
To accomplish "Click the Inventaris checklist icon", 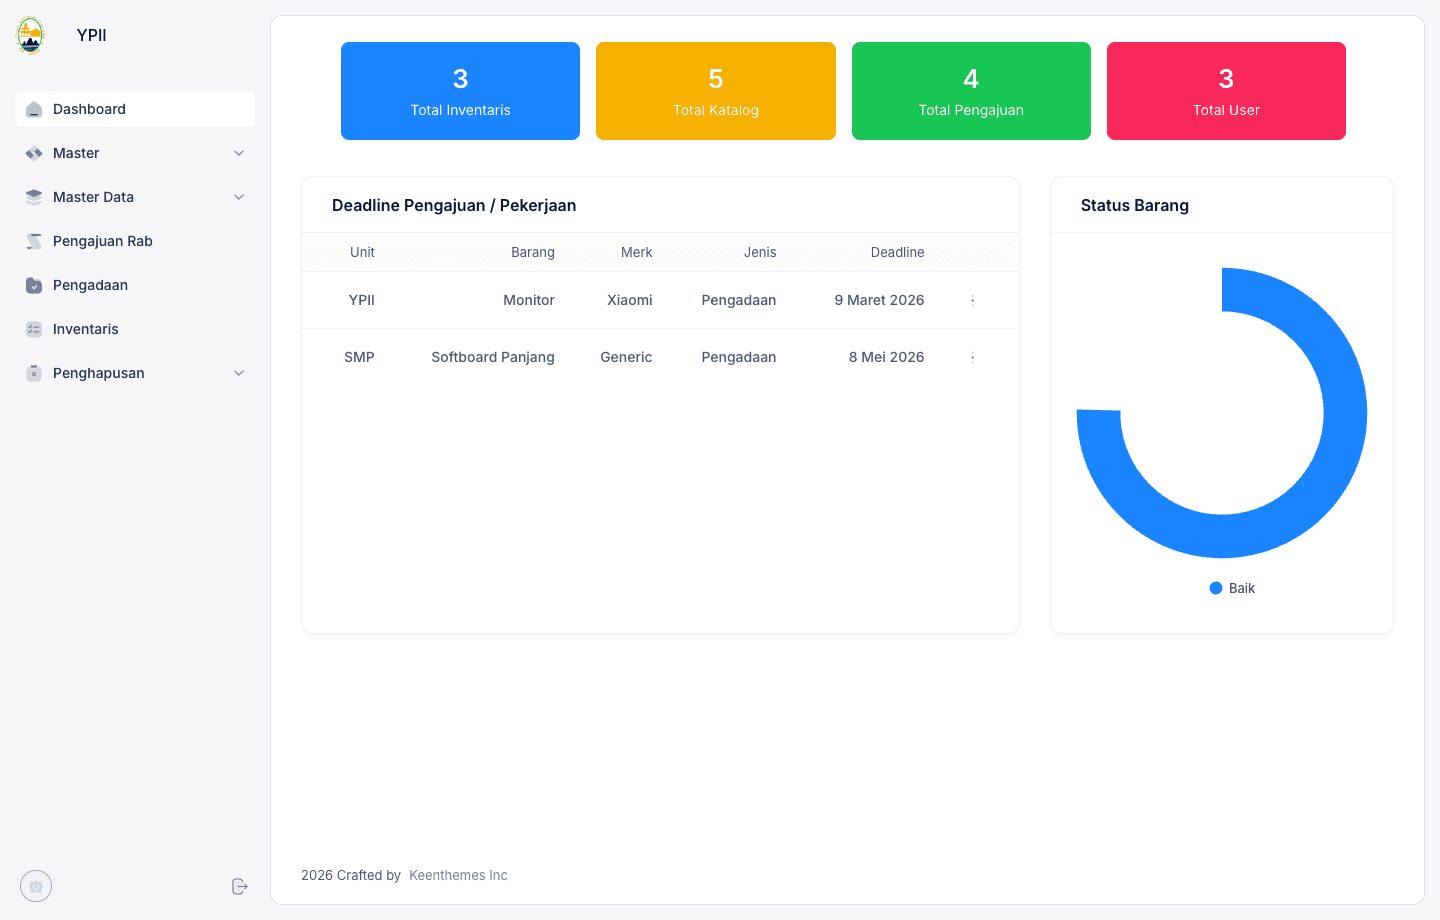I will click(x=34, y=329).
